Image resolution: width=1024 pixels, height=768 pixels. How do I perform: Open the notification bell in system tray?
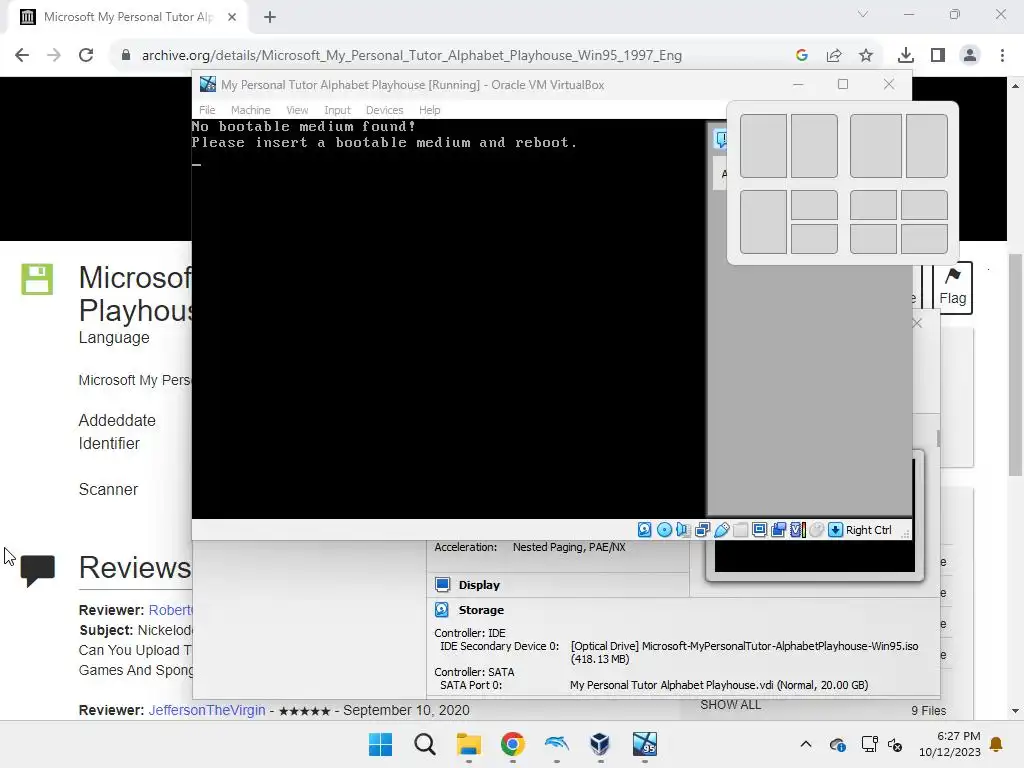point(996,744)
